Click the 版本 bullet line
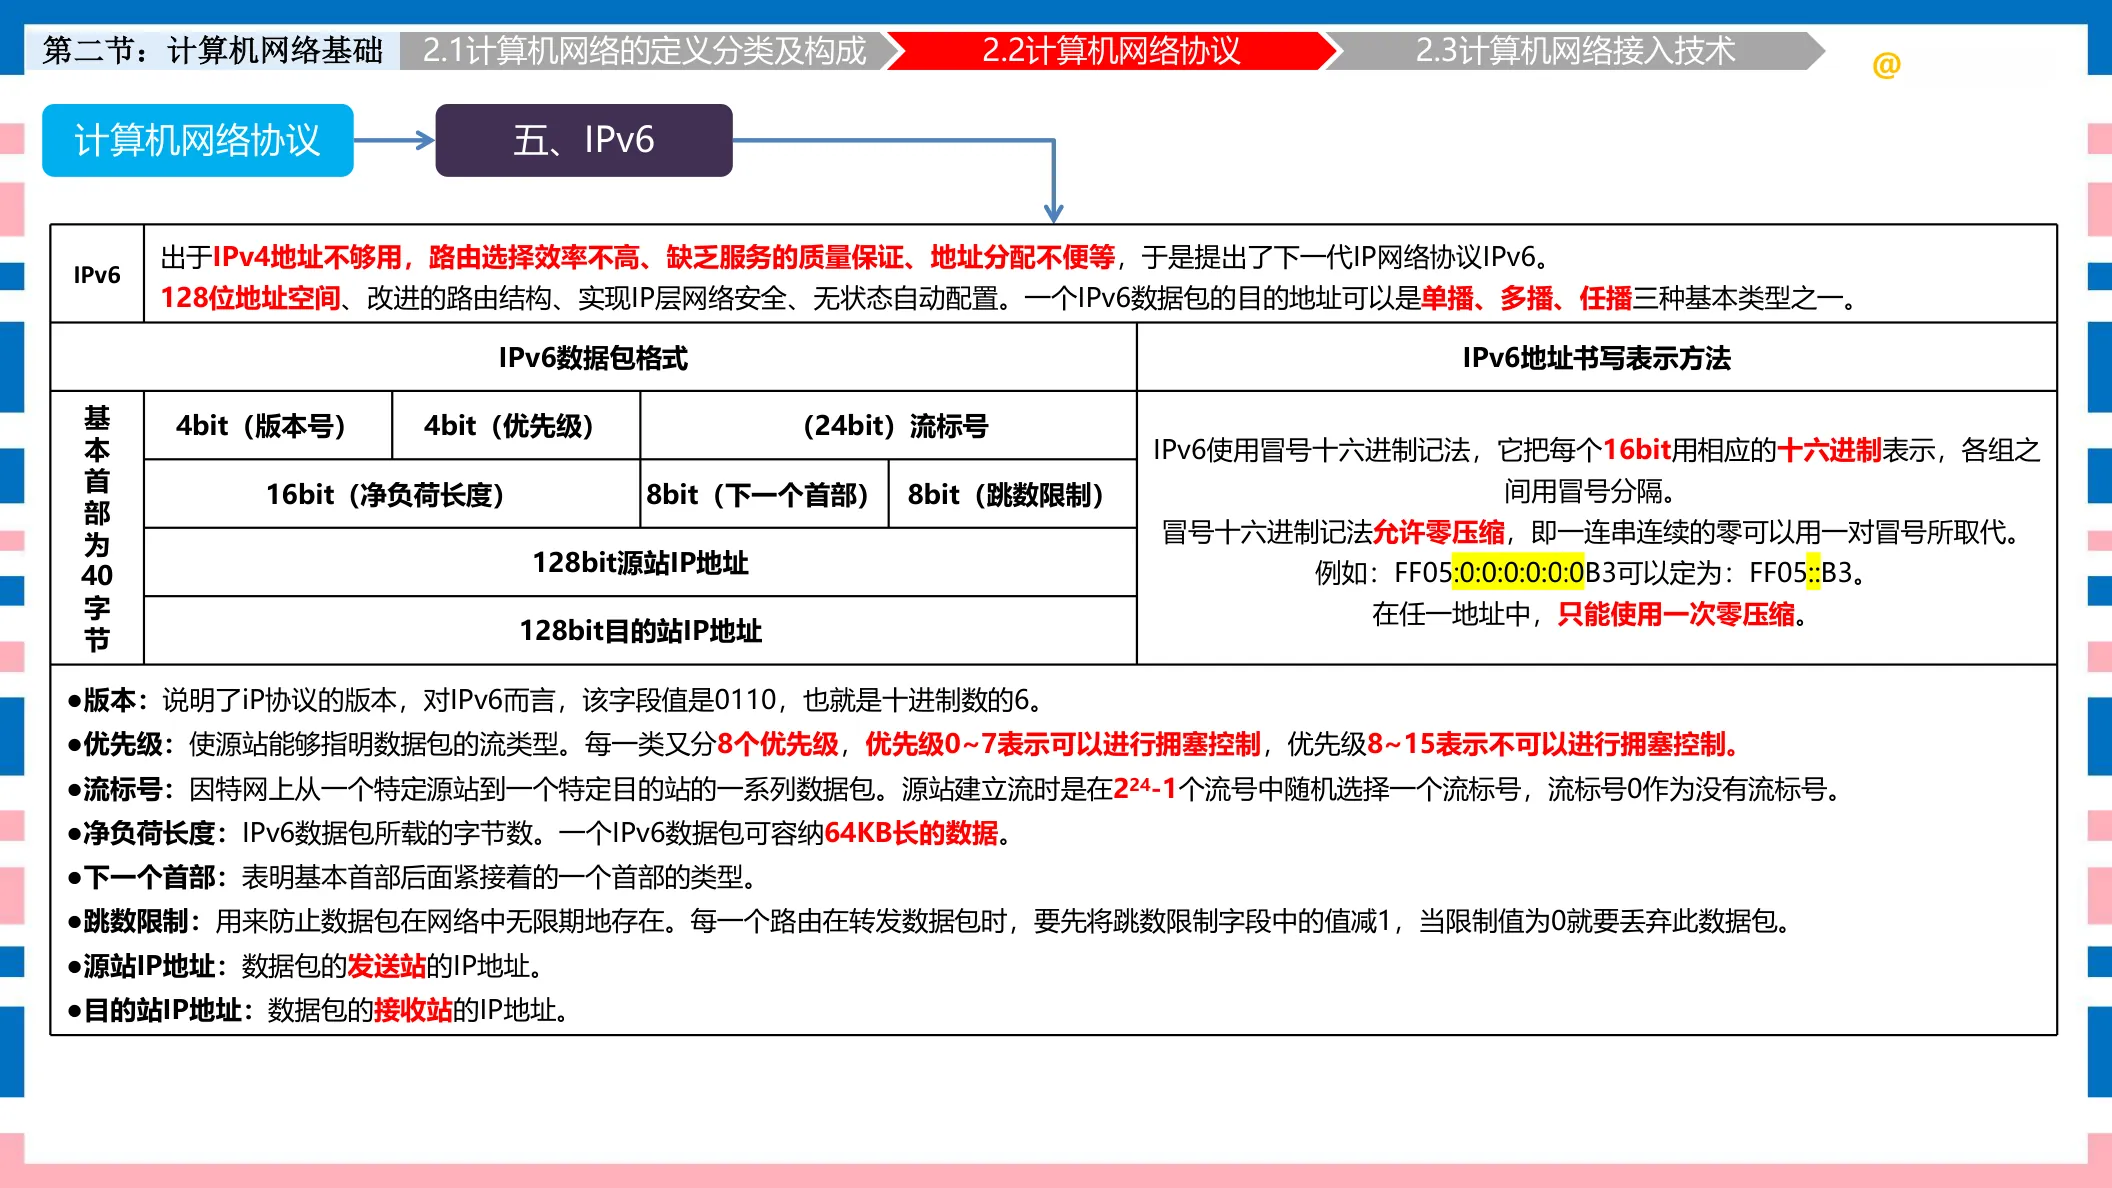Image resolution: width=2112 pixels, height=1188 pixels. point(556,700)
